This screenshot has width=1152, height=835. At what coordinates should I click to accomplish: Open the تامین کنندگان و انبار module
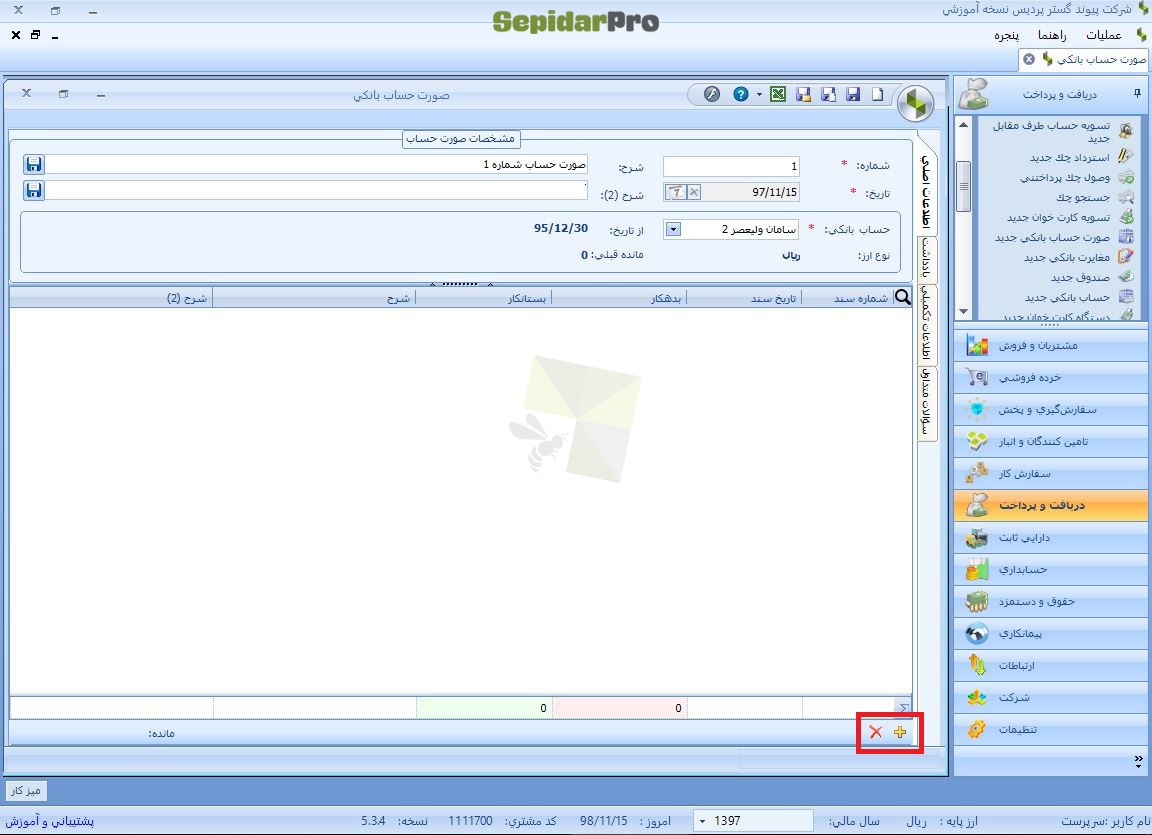1051,441
